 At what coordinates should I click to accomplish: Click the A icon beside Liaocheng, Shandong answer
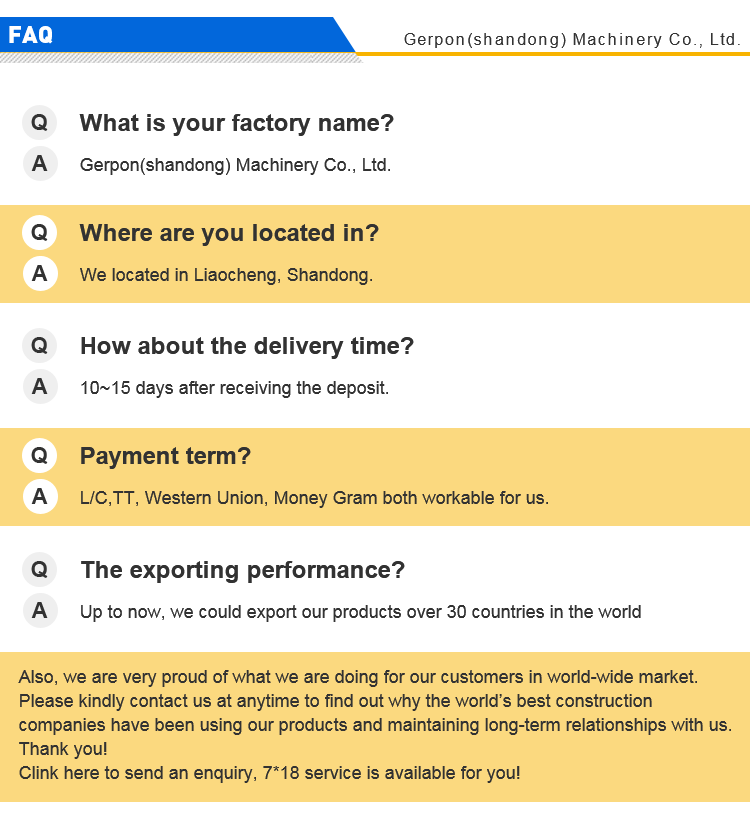tap(39, 274)
